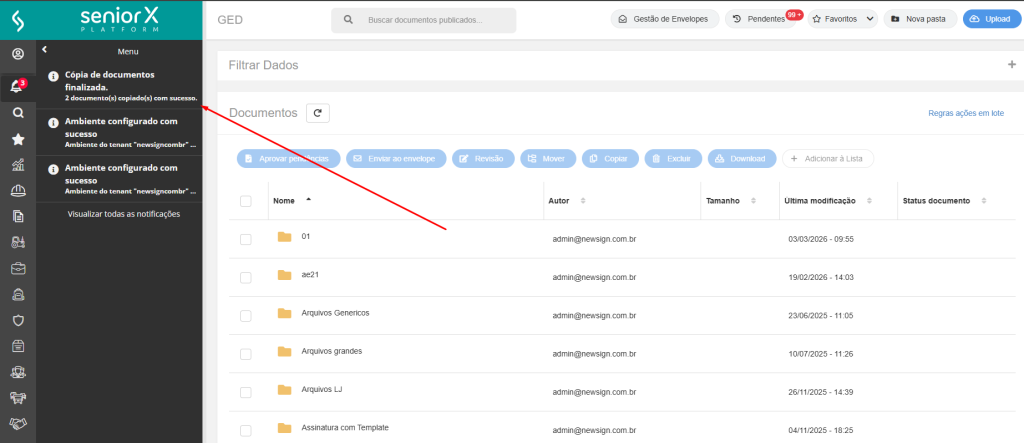The width and height of the screenshot is (1024, 443).
Task: Open Visualizar todas as notificações link
Action: point(123,214)
